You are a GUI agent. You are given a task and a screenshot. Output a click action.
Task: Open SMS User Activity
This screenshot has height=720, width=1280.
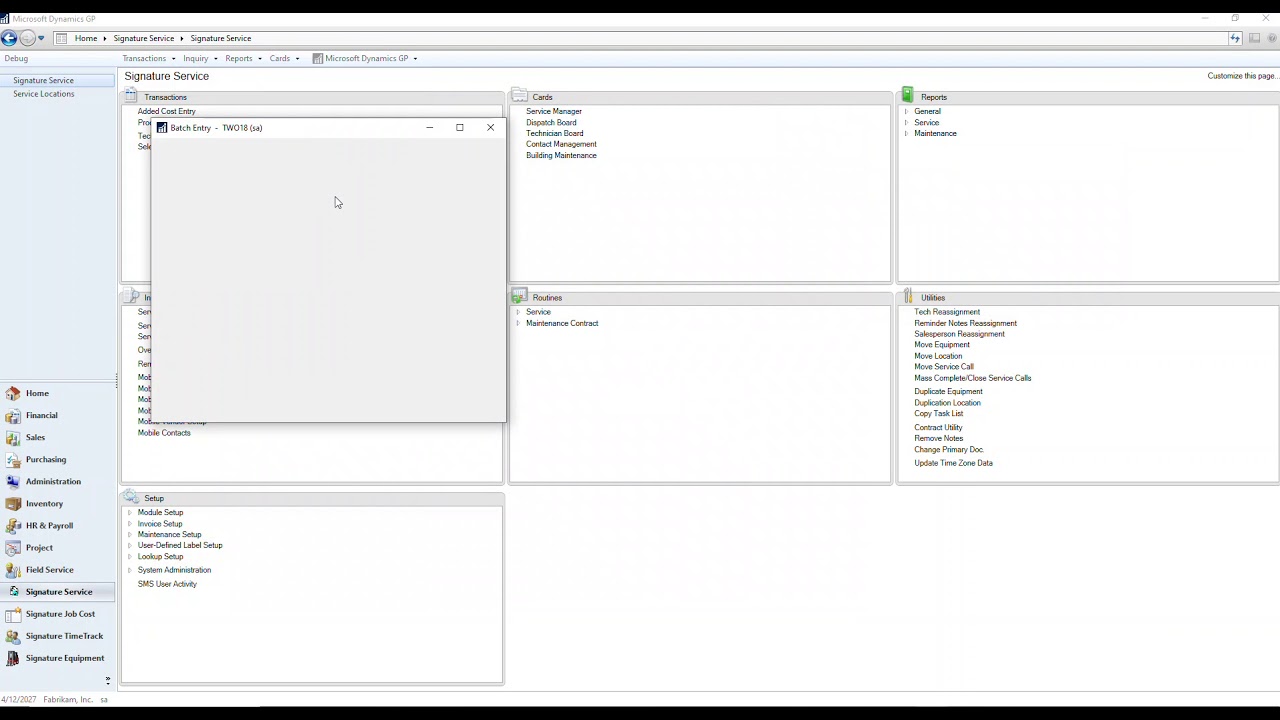(x=167, y=584)
